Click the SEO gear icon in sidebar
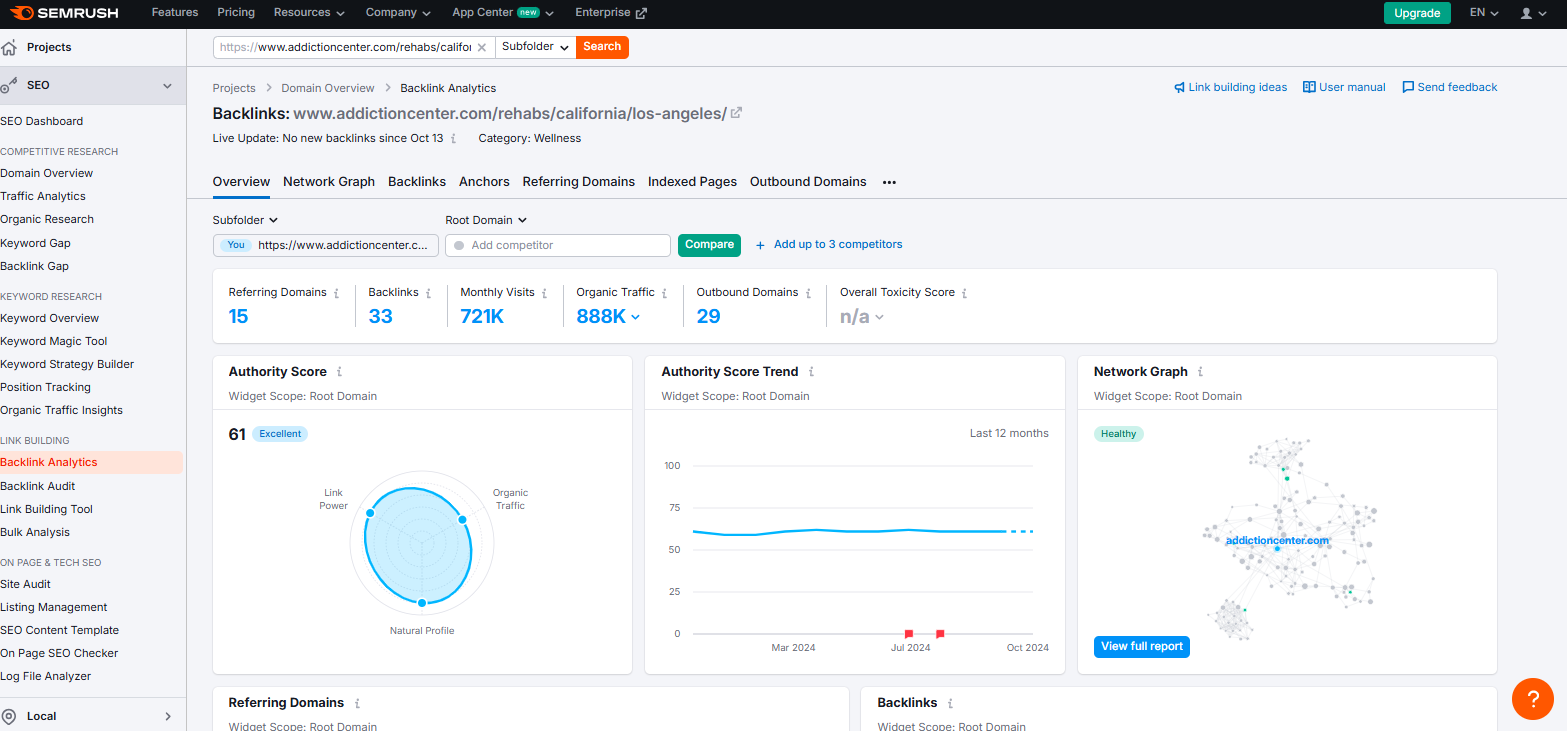1567x731 pixels. tap(9, 86)
